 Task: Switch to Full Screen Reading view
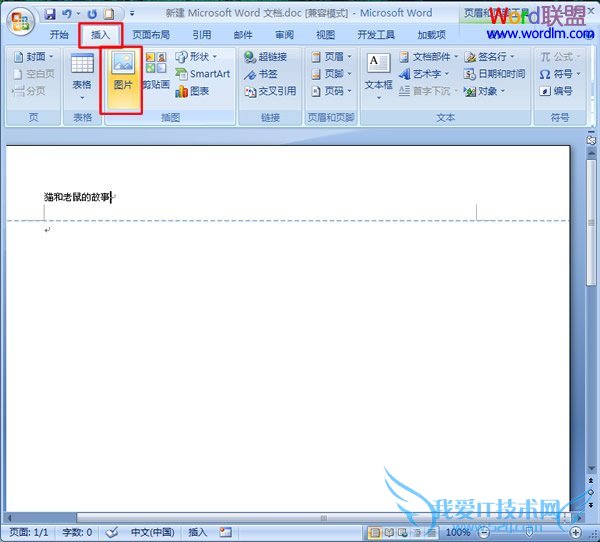tap(389, 532)
